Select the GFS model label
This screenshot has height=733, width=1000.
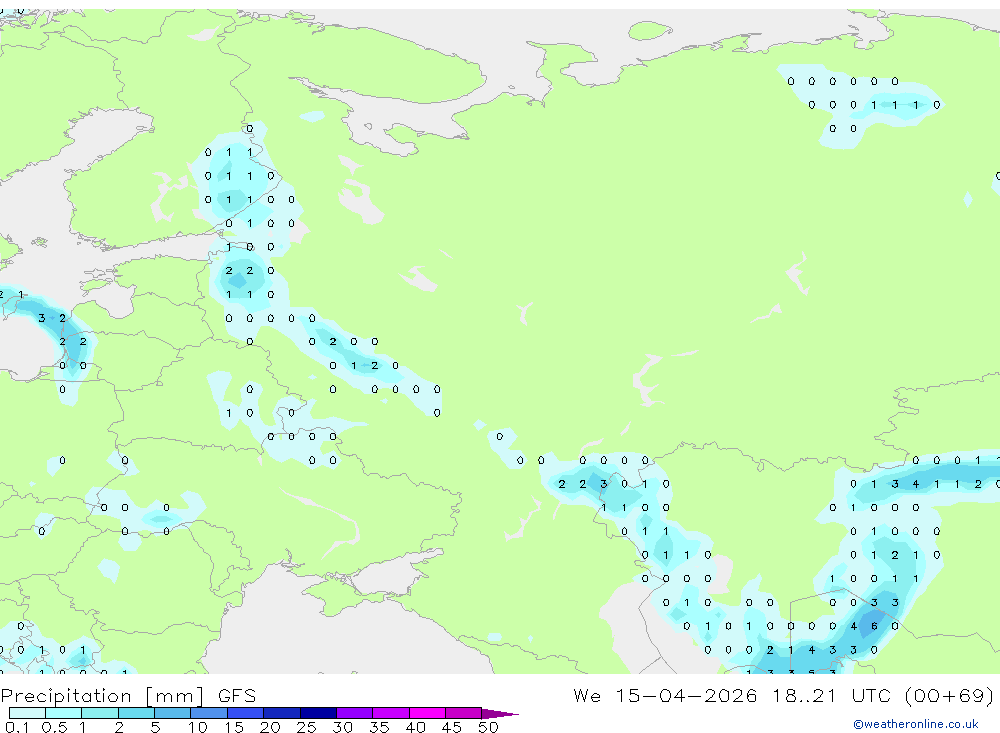[237, 696]
